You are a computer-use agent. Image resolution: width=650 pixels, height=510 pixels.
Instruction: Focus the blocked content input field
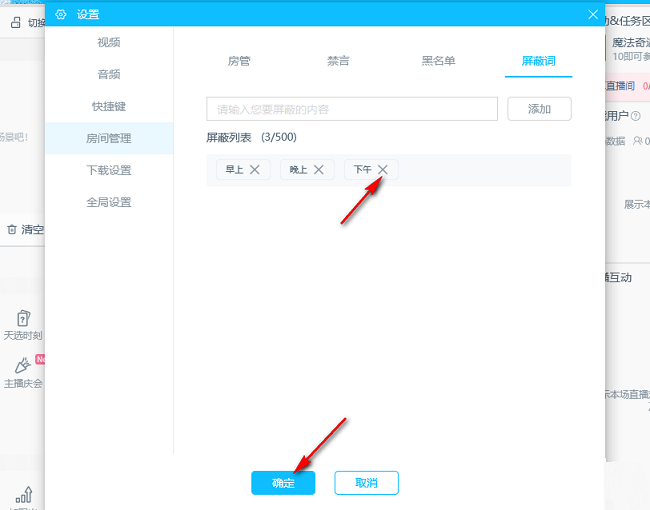(352, 109)
